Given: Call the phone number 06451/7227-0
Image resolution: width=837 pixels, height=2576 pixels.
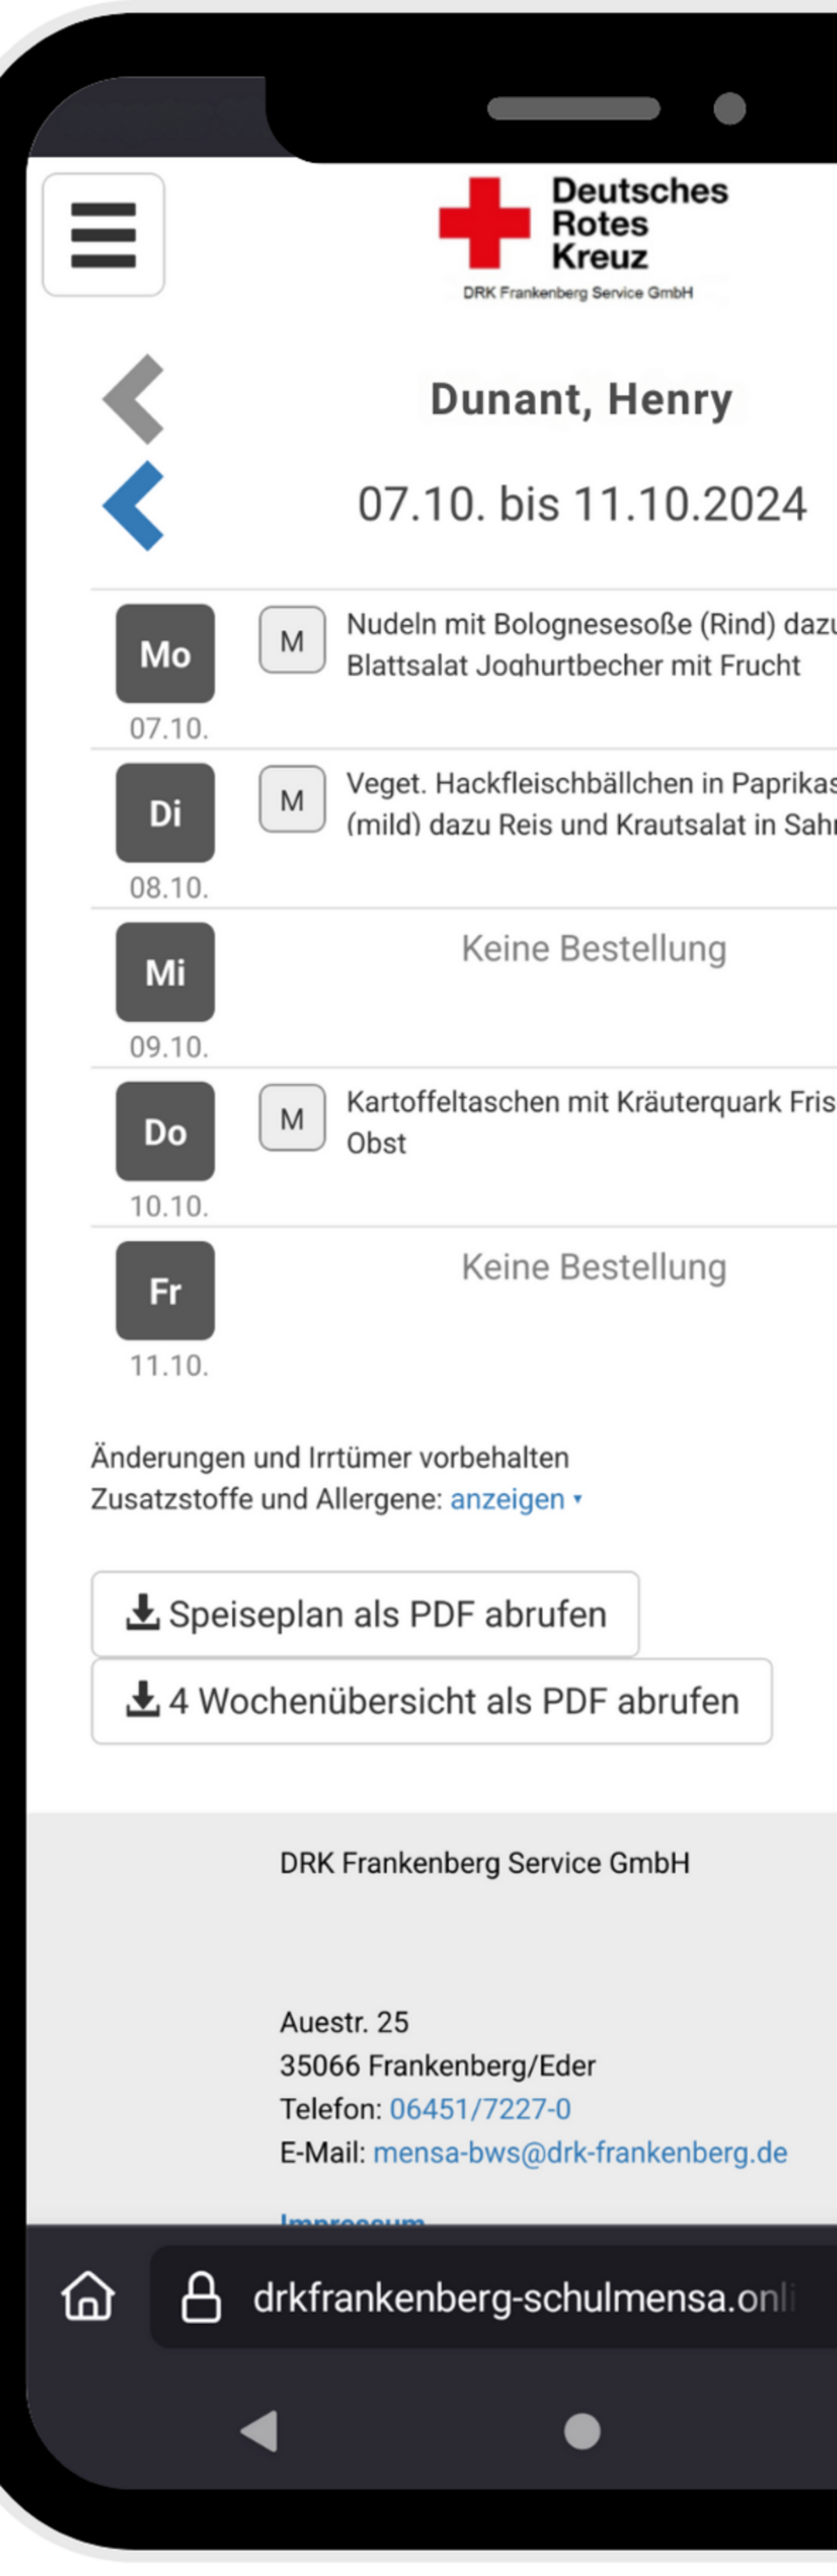Looking at the screenshot, I should 480,2109.
